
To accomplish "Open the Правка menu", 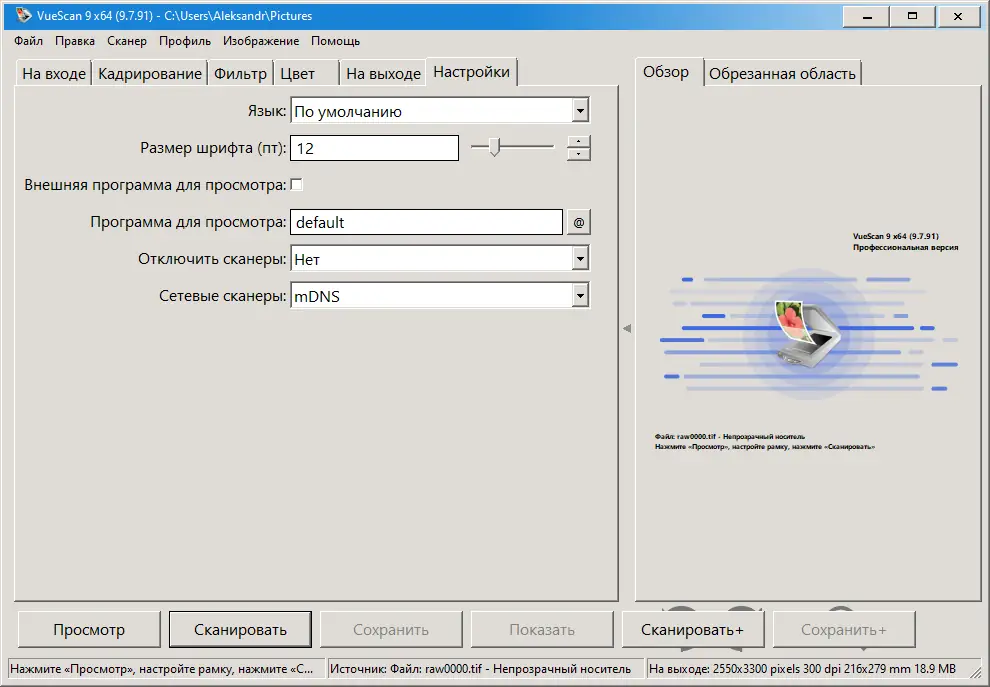I will 75,41.
